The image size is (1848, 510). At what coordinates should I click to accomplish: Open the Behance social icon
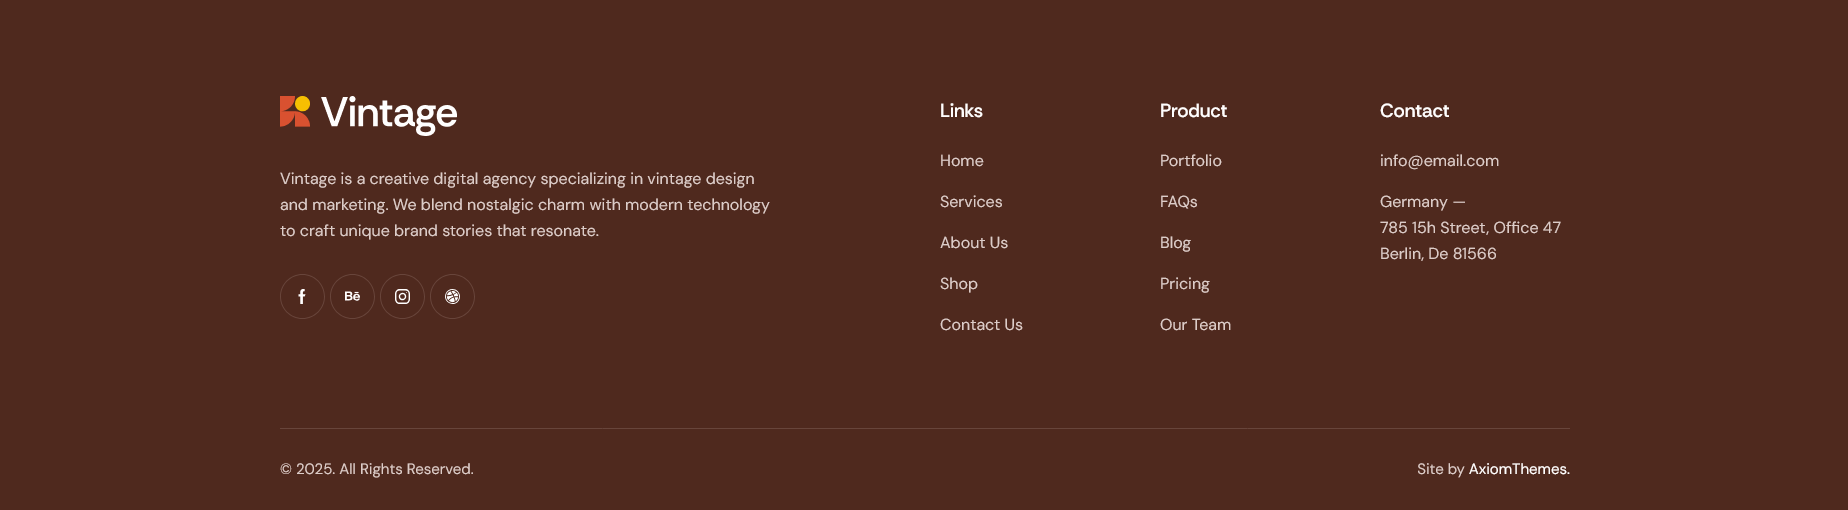(x=352, y=297)
